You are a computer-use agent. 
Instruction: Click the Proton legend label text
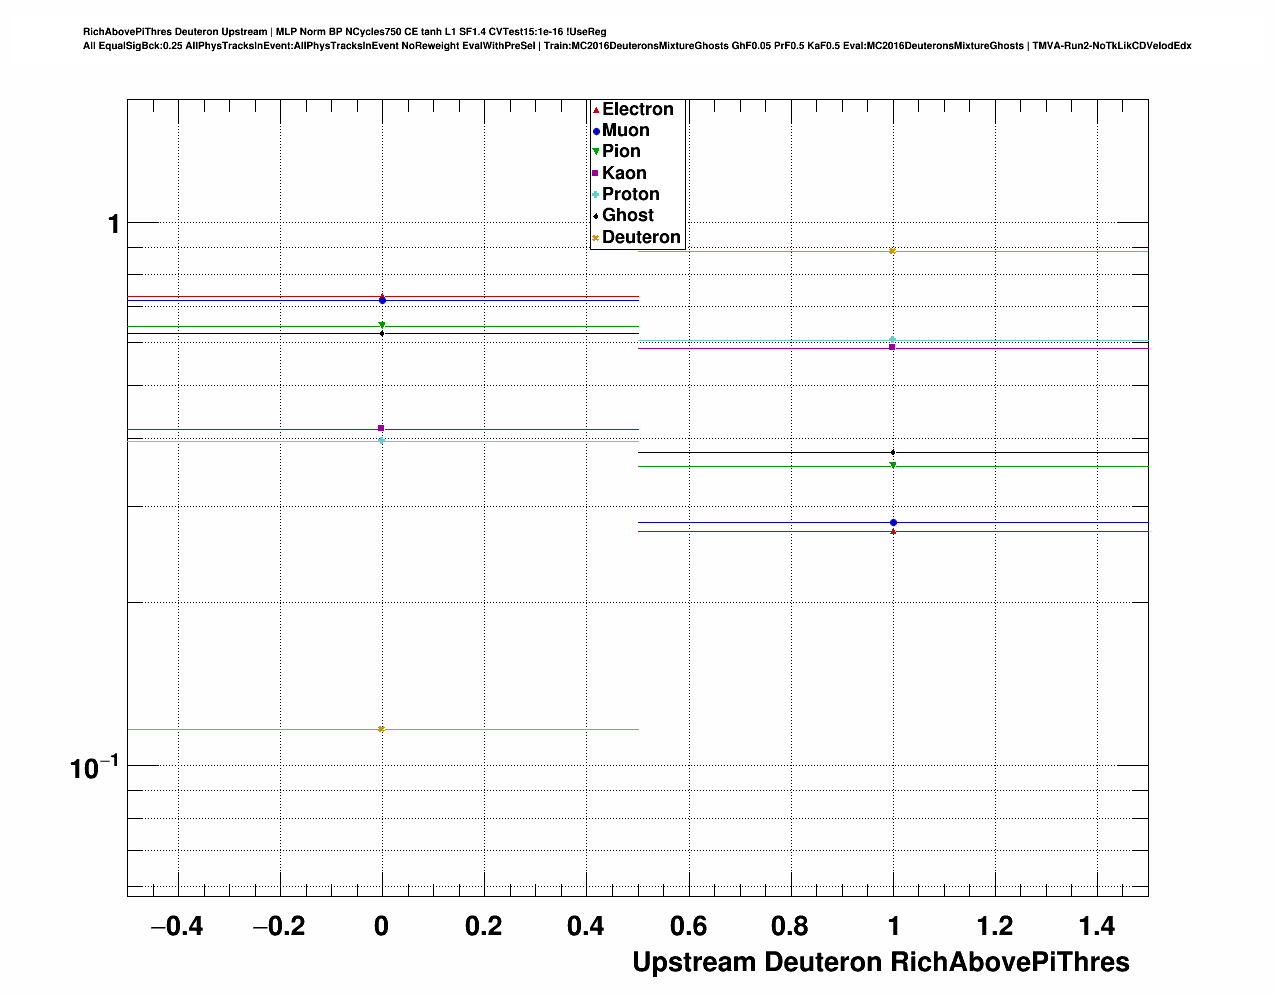point(630,195)
